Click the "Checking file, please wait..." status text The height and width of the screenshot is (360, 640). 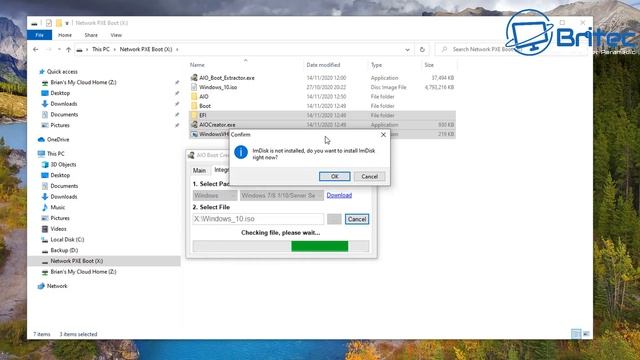click(x=280, y=233)
